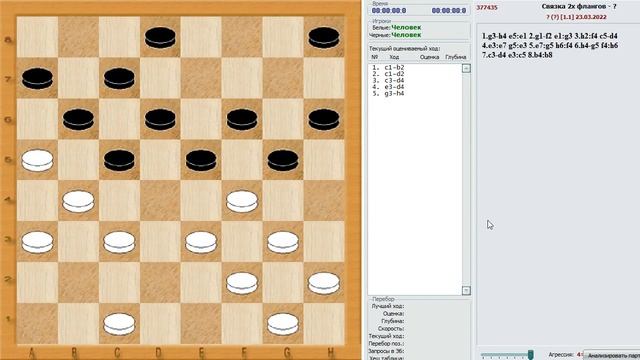Screen dimensions: 640x360
Task: Pick the white checker on e3
Action: (201, 242)
